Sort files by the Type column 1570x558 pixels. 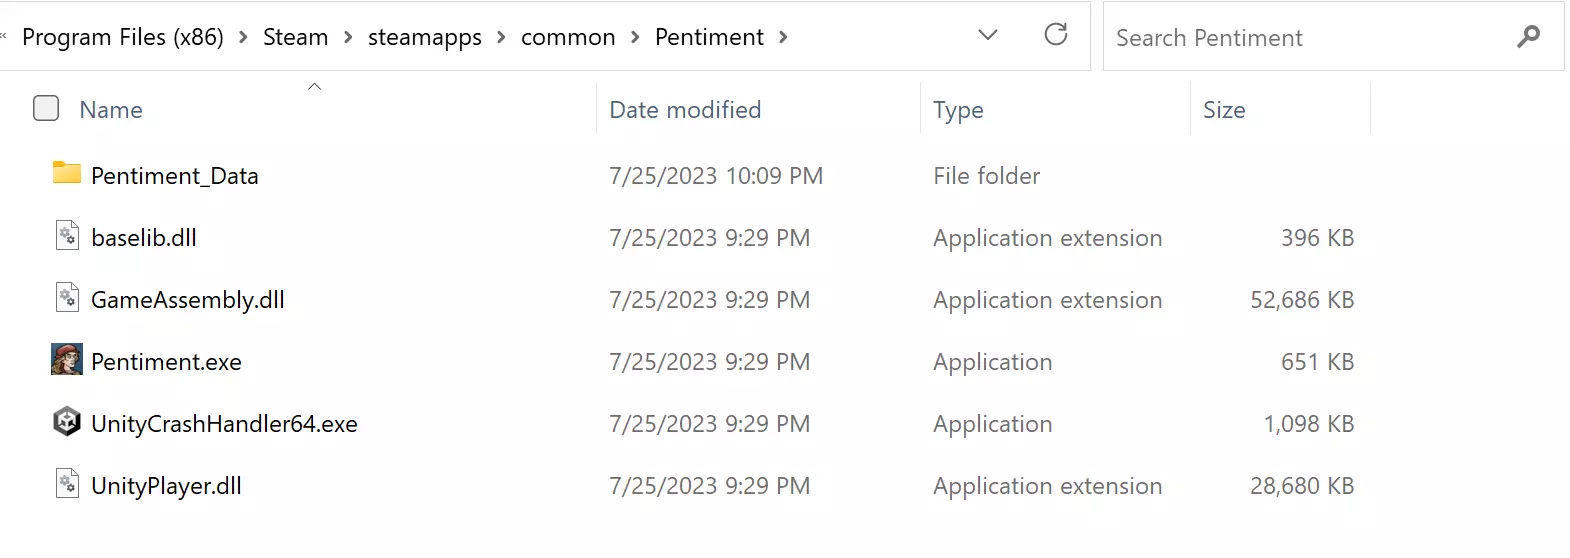pos(958,110)
